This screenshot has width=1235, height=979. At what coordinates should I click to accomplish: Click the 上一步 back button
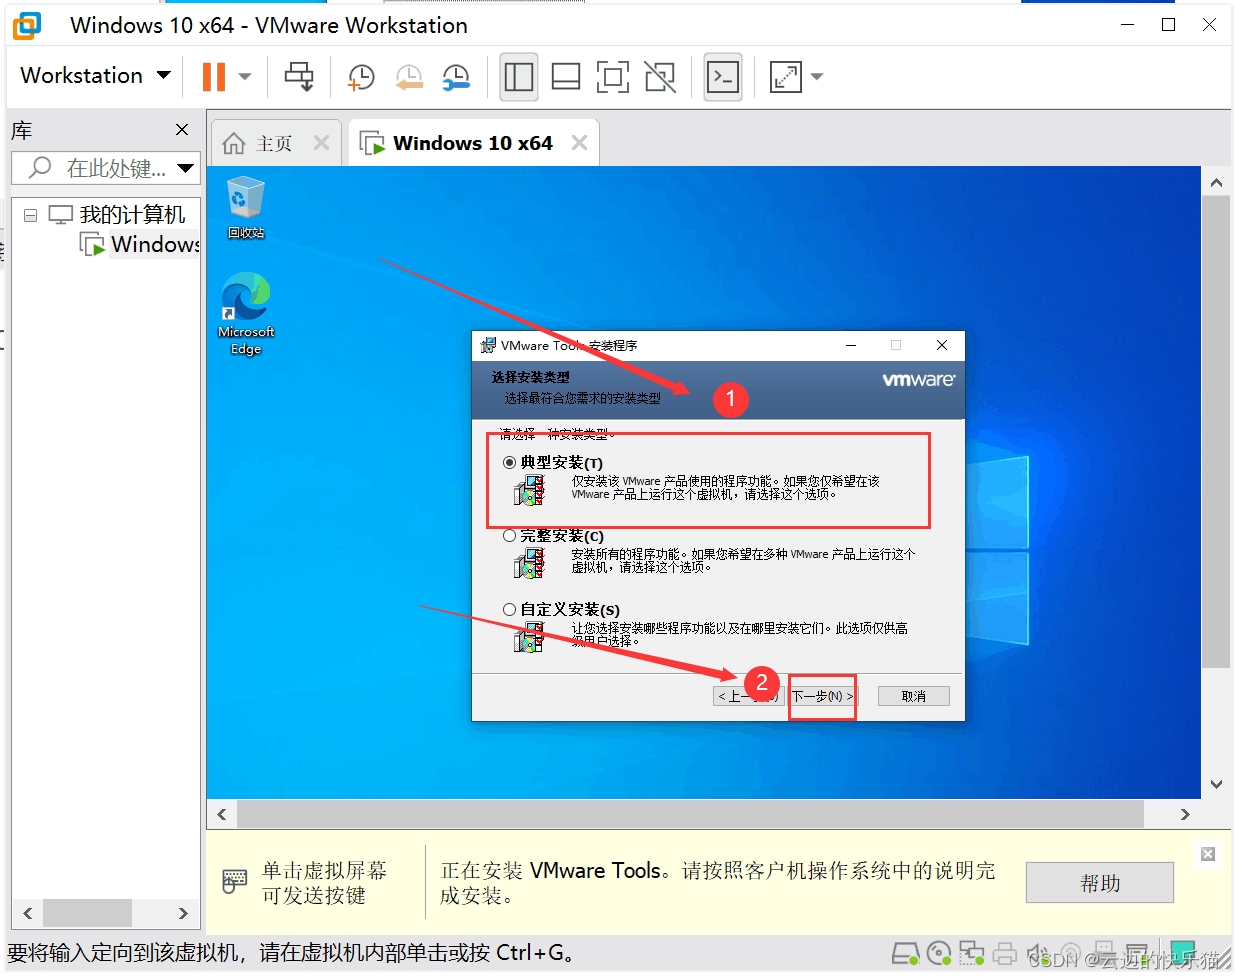tap(747, 696)
